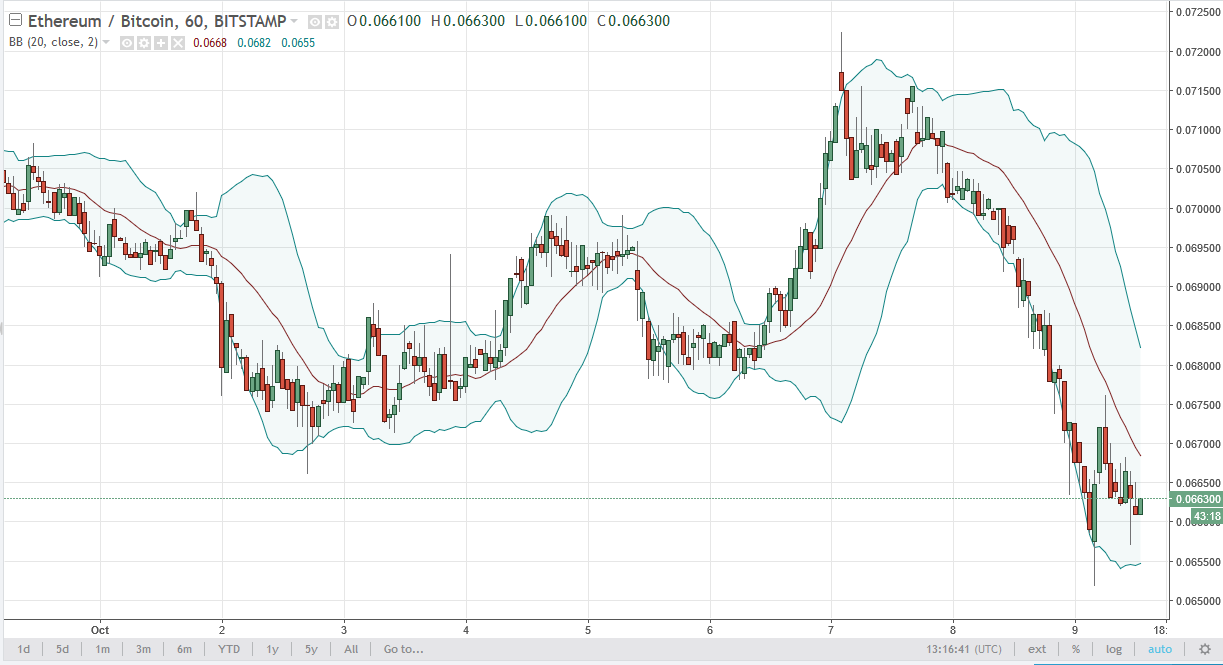Screen dimensions: 1223x665
Task: Open Bollinger Bands format settings gear
Action: 144,43
